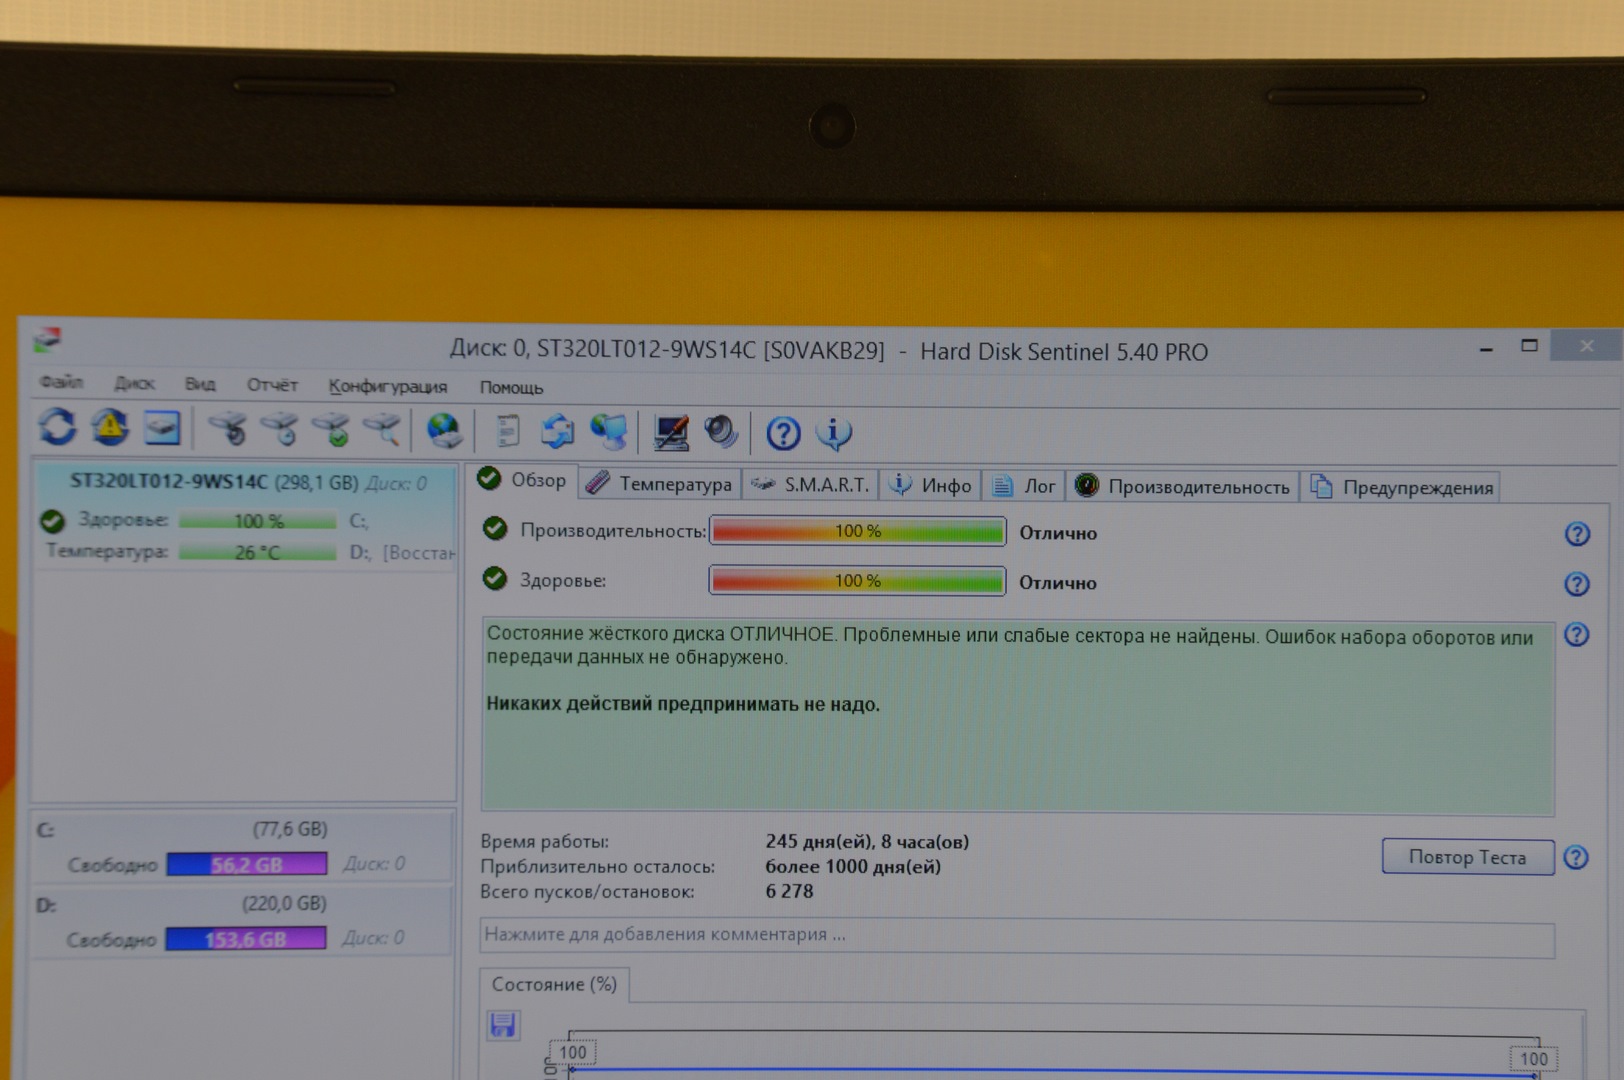Click the Повтор Теста button
Viewport: 1624px width, 1080px height.
[x=1467, y=857]
